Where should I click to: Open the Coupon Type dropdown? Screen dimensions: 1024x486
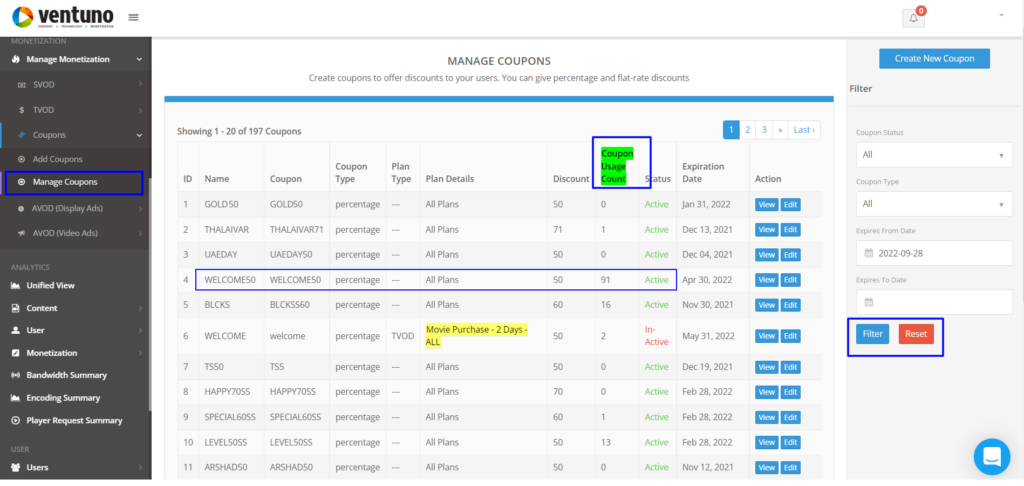pos(934,204)
